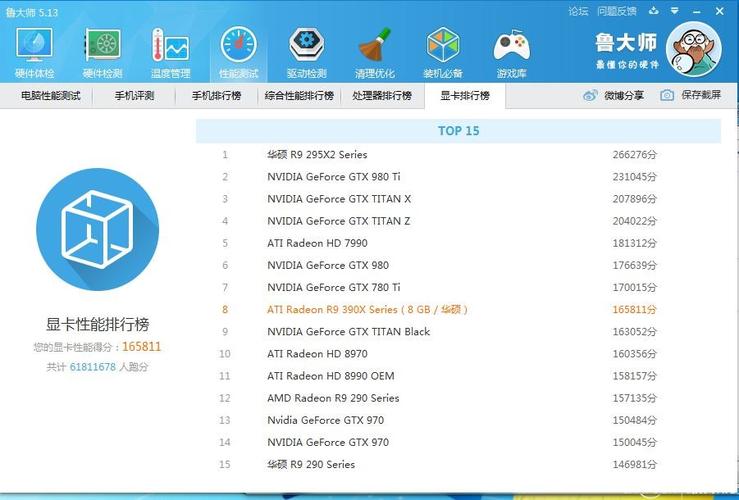Click score 207896分
739x500 pixels.
pos(634,199)
